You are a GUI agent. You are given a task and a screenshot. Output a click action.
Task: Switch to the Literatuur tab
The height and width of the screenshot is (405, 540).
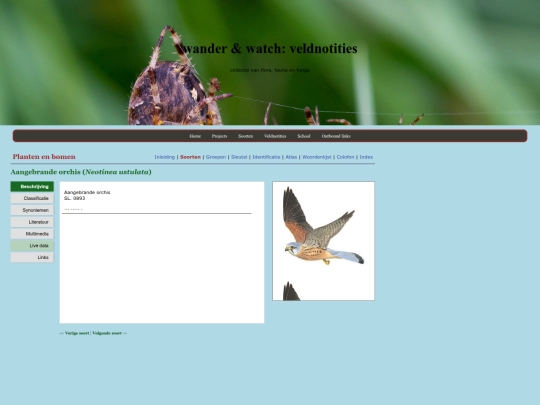click(32, 222)
